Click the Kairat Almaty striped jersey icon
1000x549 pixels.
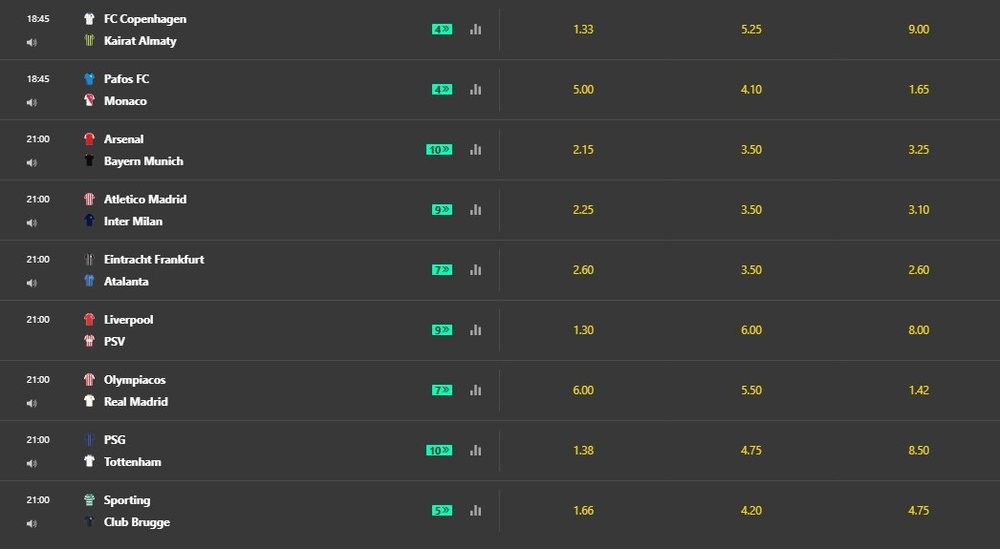[89, 41]
